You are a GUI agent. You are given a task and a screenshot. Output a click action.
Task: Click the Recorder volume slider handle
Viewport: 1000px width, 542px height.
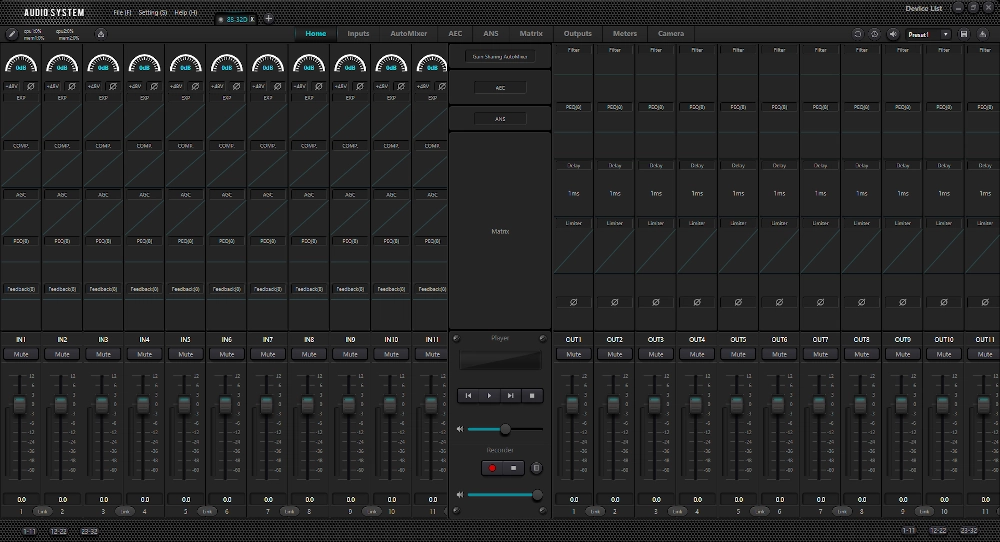pyautogui.click(x=538, y=495)
